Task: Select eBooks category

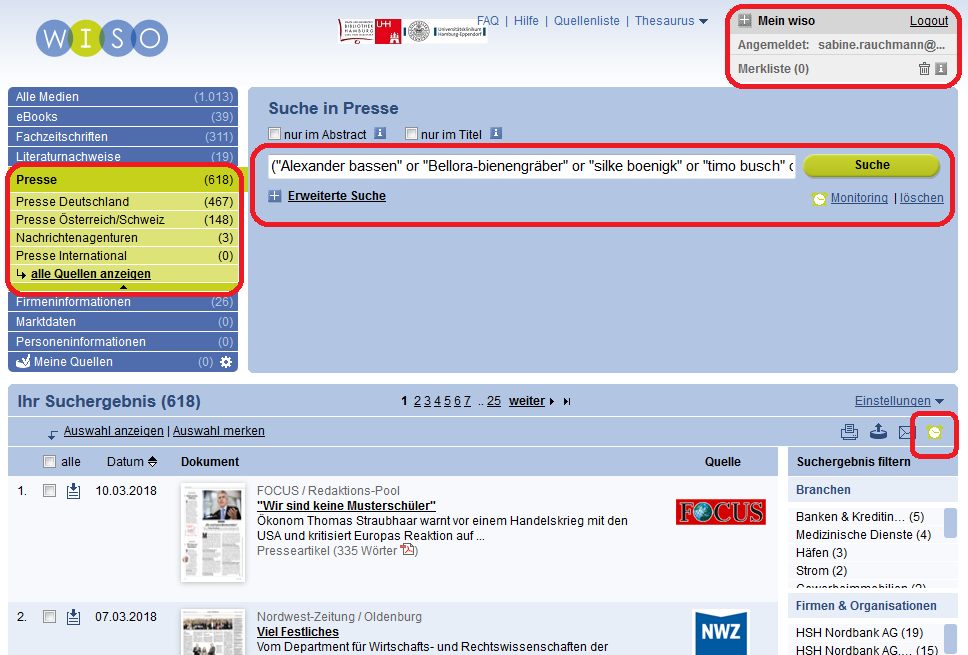Action: point(123,117)
